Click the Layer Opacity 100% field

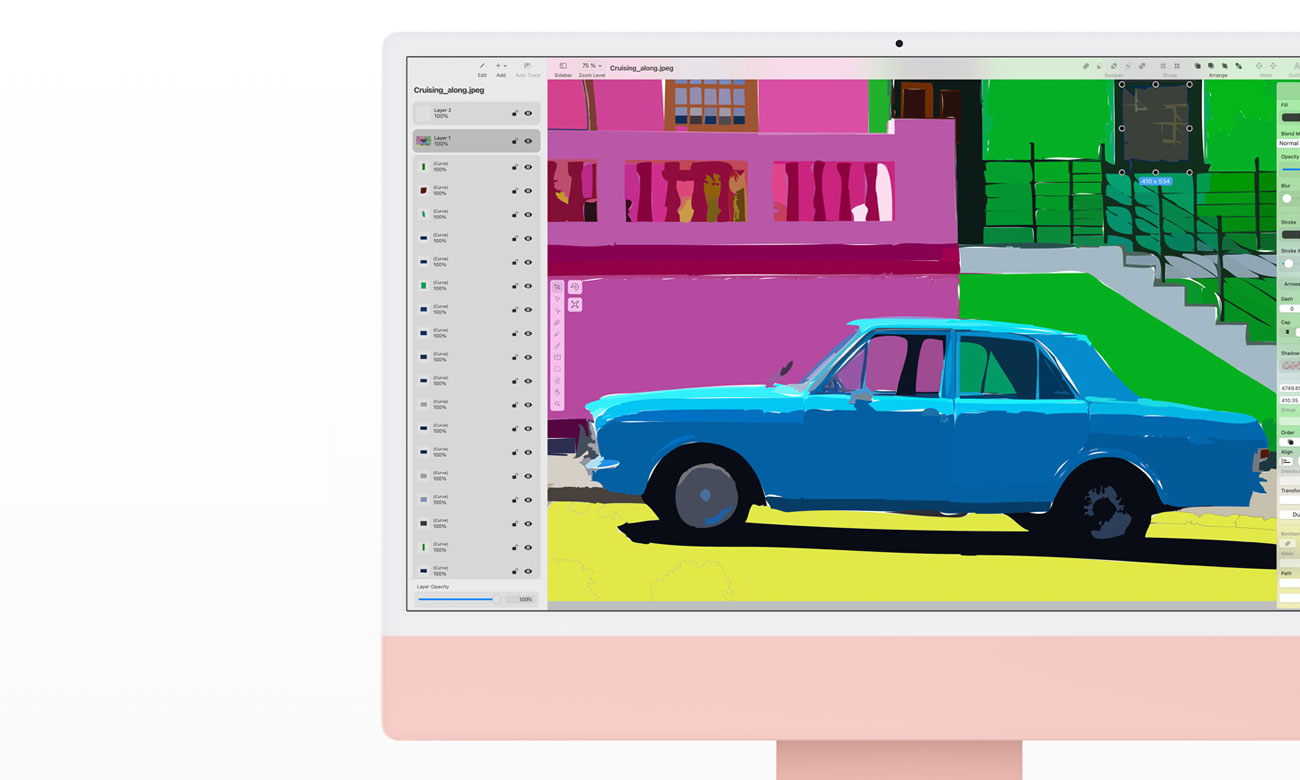tap(520, 599)
